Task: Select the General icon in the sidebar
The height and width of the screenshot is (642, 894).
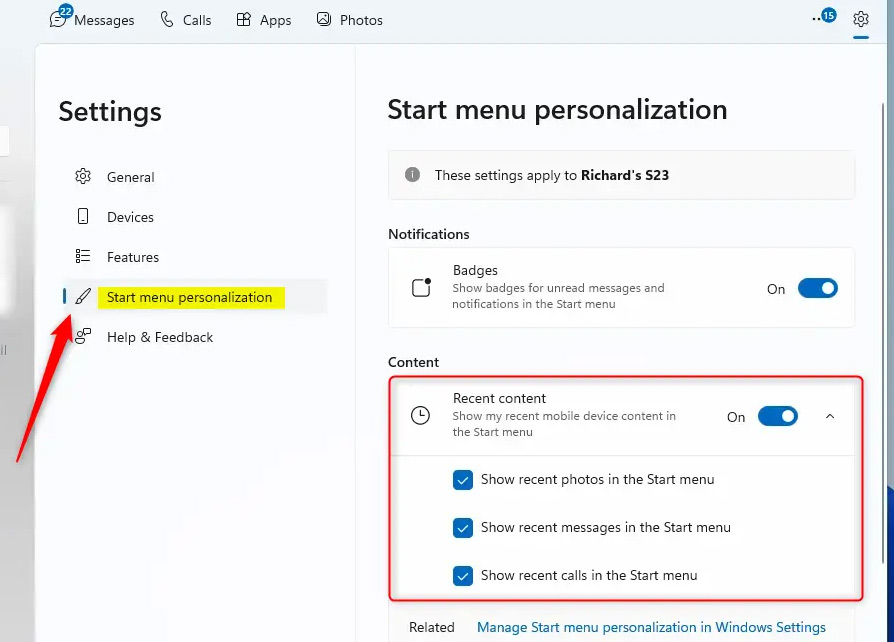Action: [83, 177]
